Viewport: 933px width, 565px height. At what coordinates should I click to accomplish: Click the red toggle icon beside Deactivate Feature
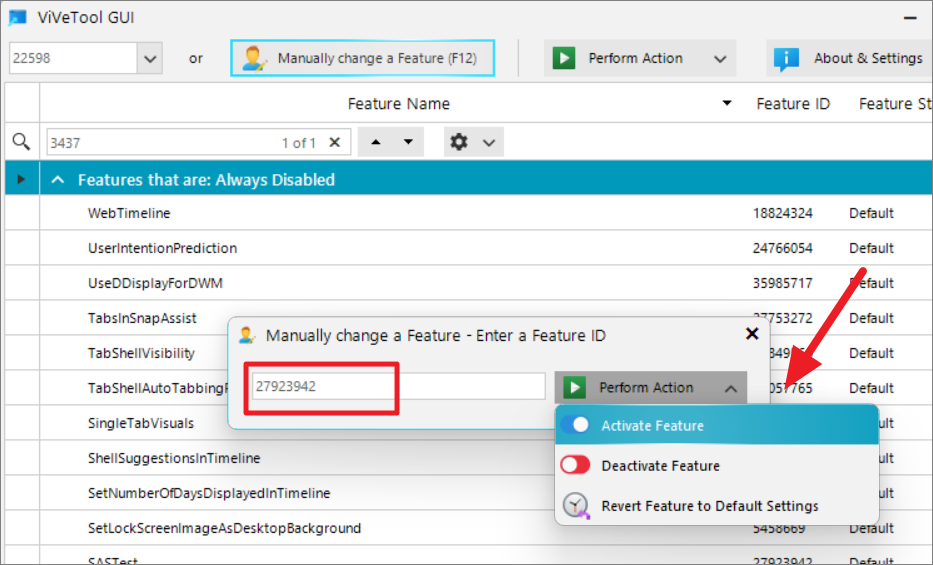[575, 464]
